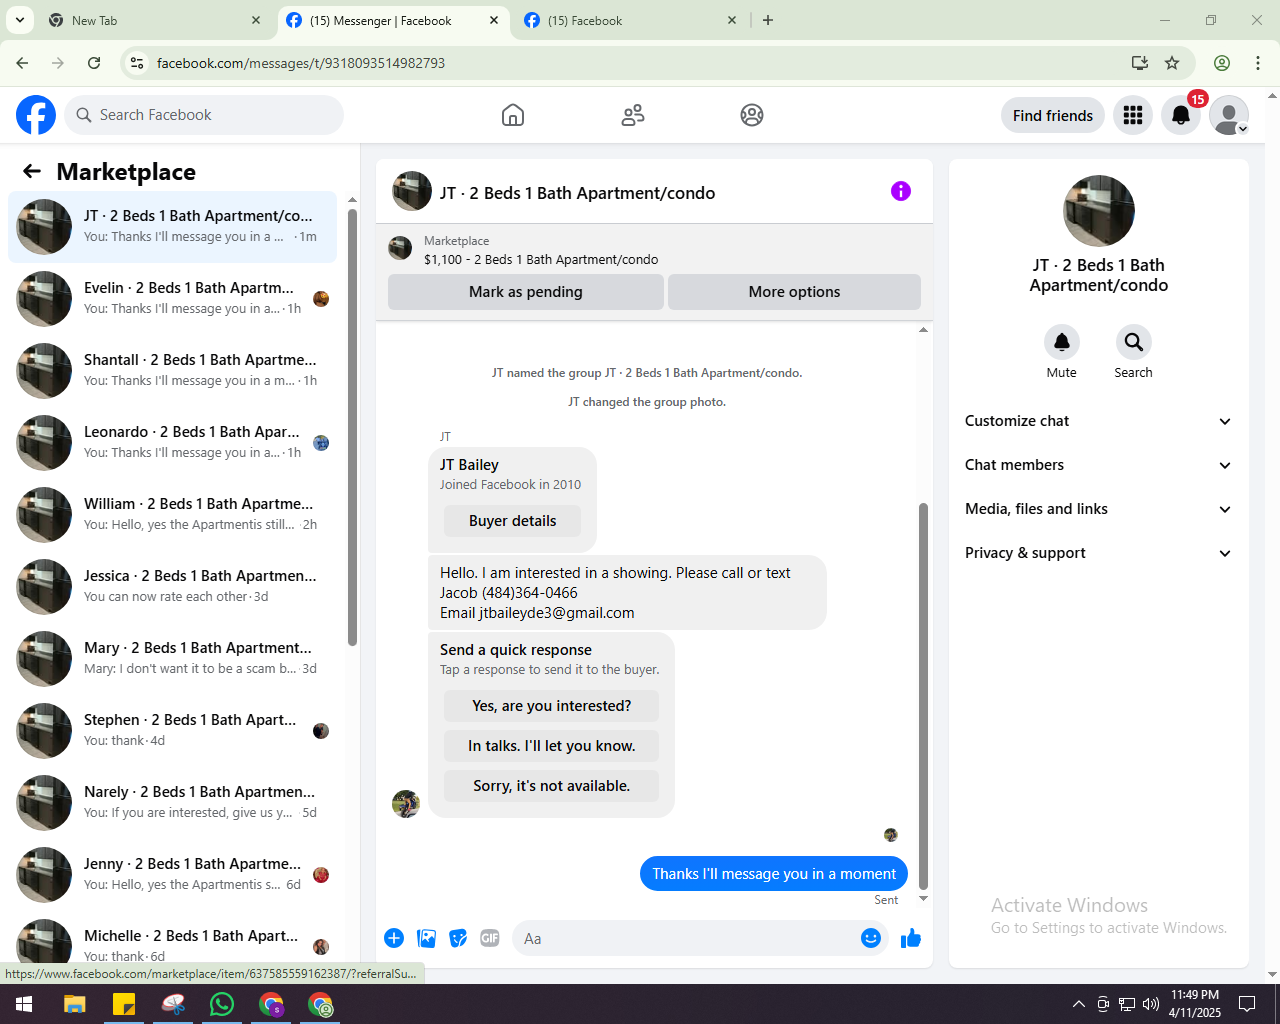Screen dimensions: 1280x1024
Task: Switch to the (15) Facebook tab
Action: click(x=632, y=20)
